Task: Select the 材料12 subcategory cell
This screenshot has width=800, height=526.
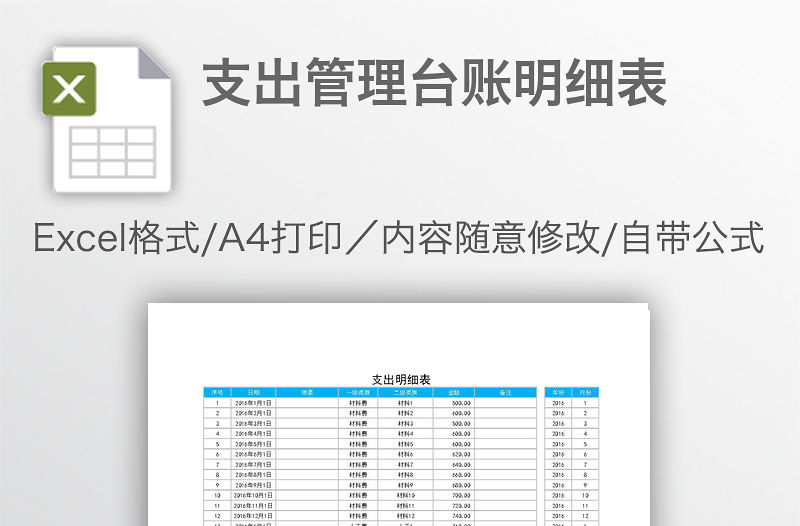Action: pos(406,516)
